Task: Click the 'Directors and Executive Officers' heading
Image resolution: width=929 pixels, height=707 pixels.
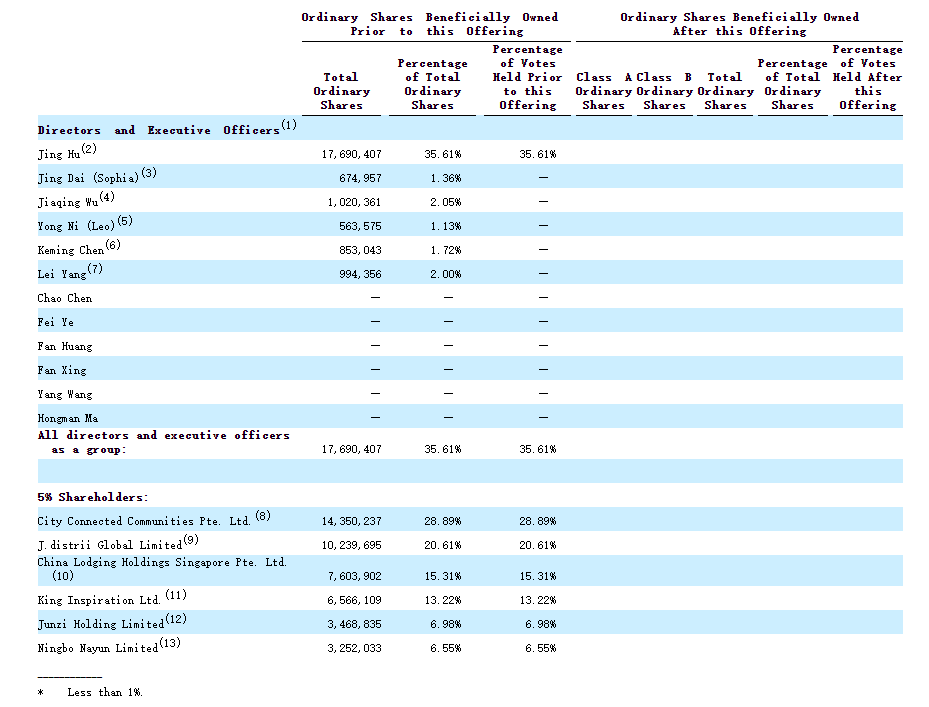Action: [158, 130]
